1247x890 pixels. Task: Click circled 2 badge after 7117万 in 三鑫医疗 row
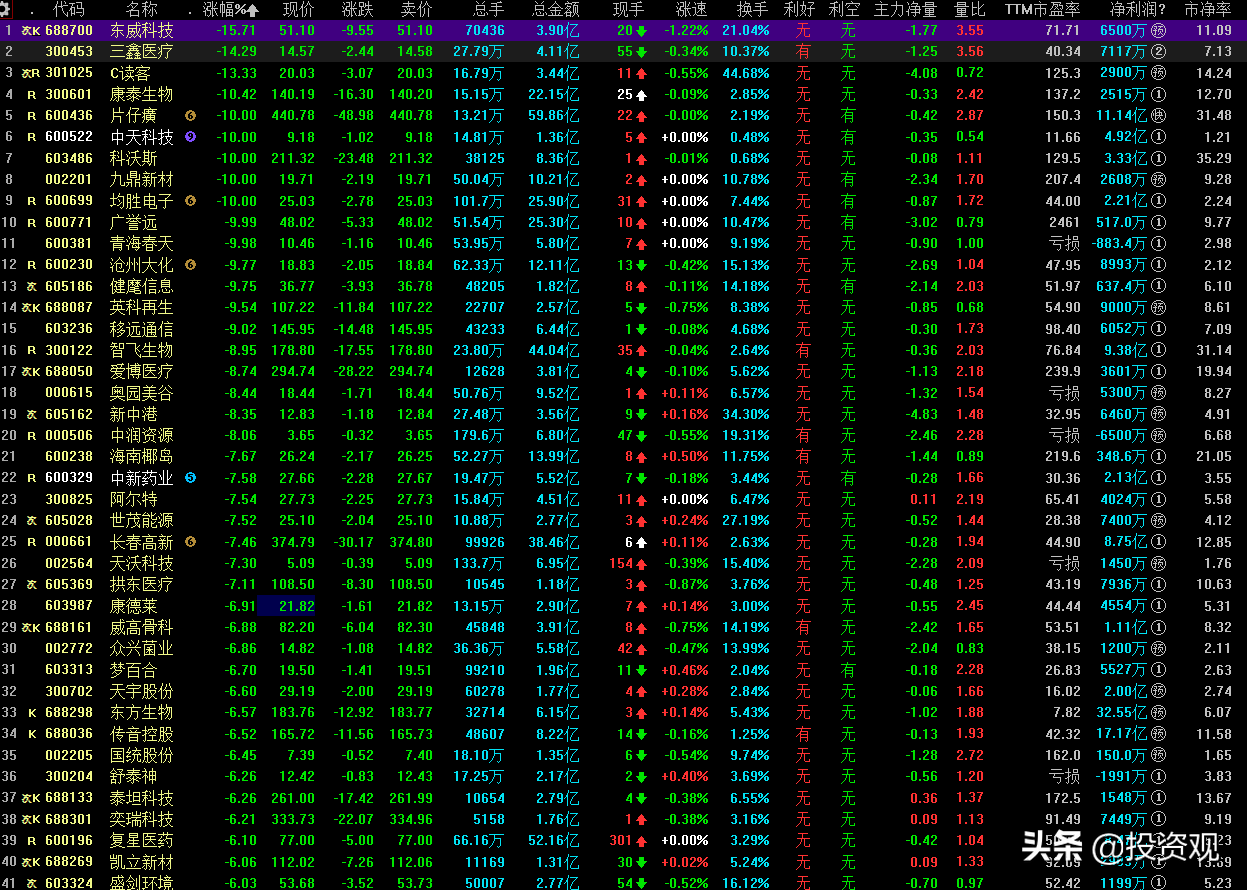1158,51
